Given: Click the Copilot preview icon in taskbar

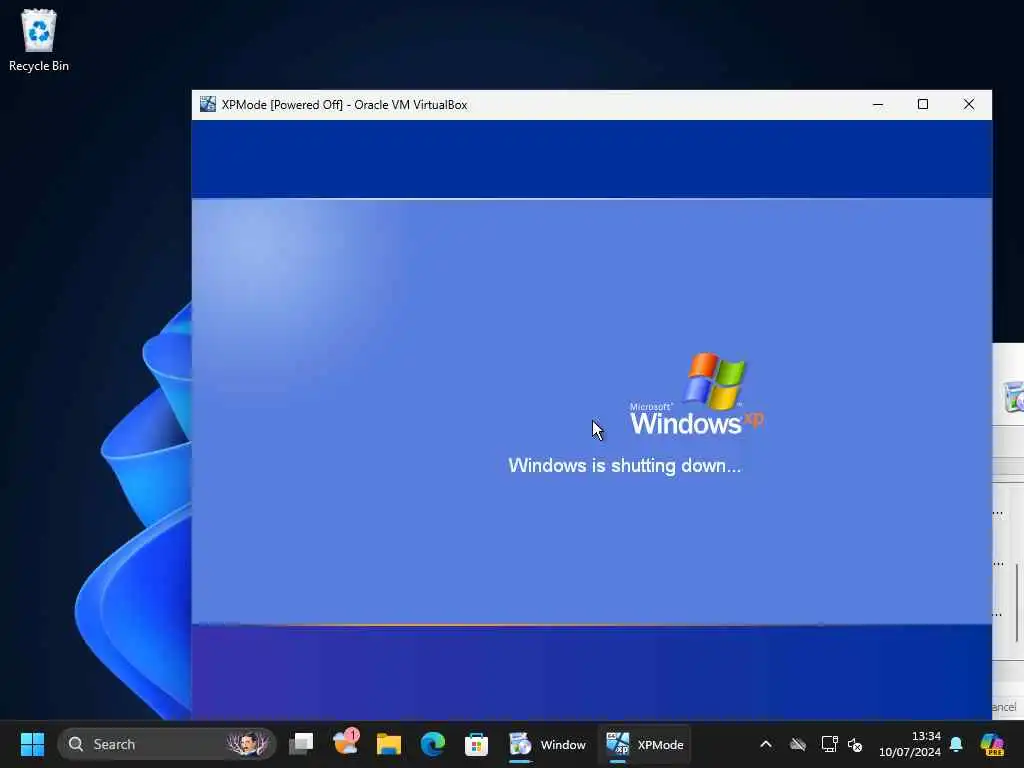Looking at the screenshot, I should 992,744.
